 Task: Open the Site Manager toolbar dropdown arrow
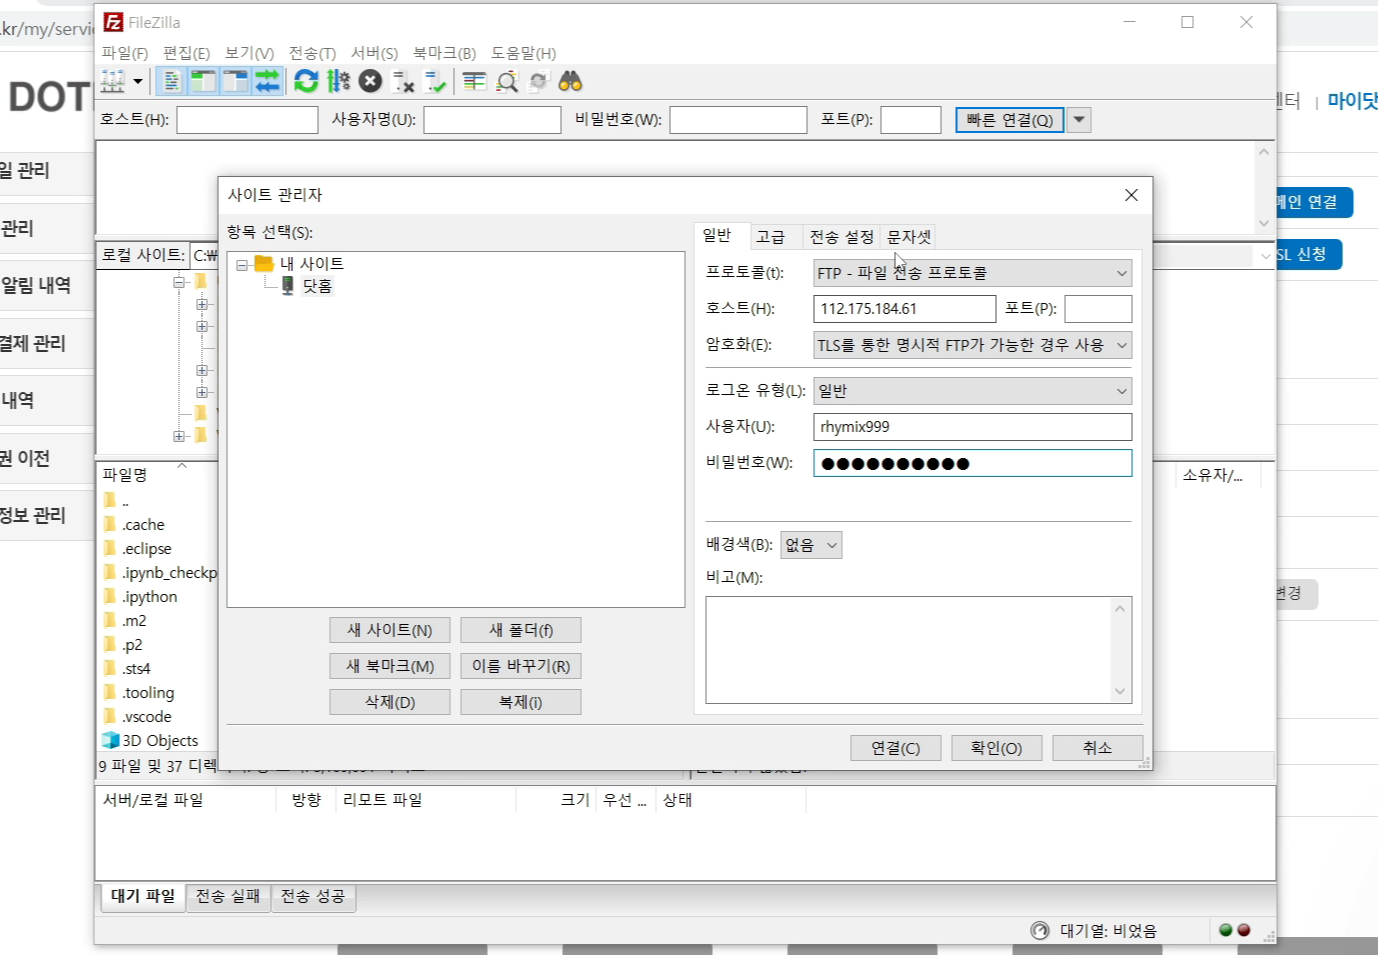coord(138,82)
